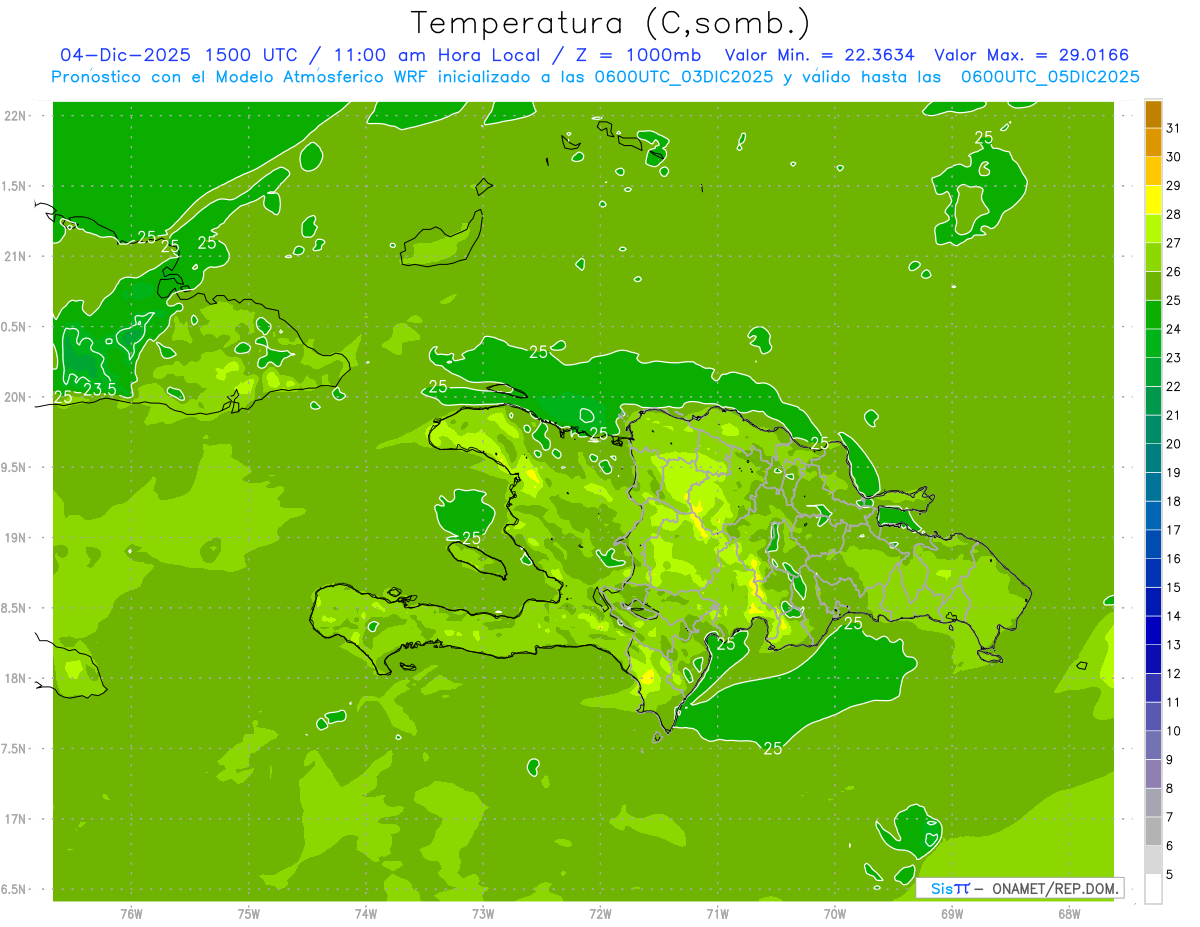This screenshot has width=1200, height=927.
Task: Click the '5' colorbar legend value
Action: point(1170,875)
